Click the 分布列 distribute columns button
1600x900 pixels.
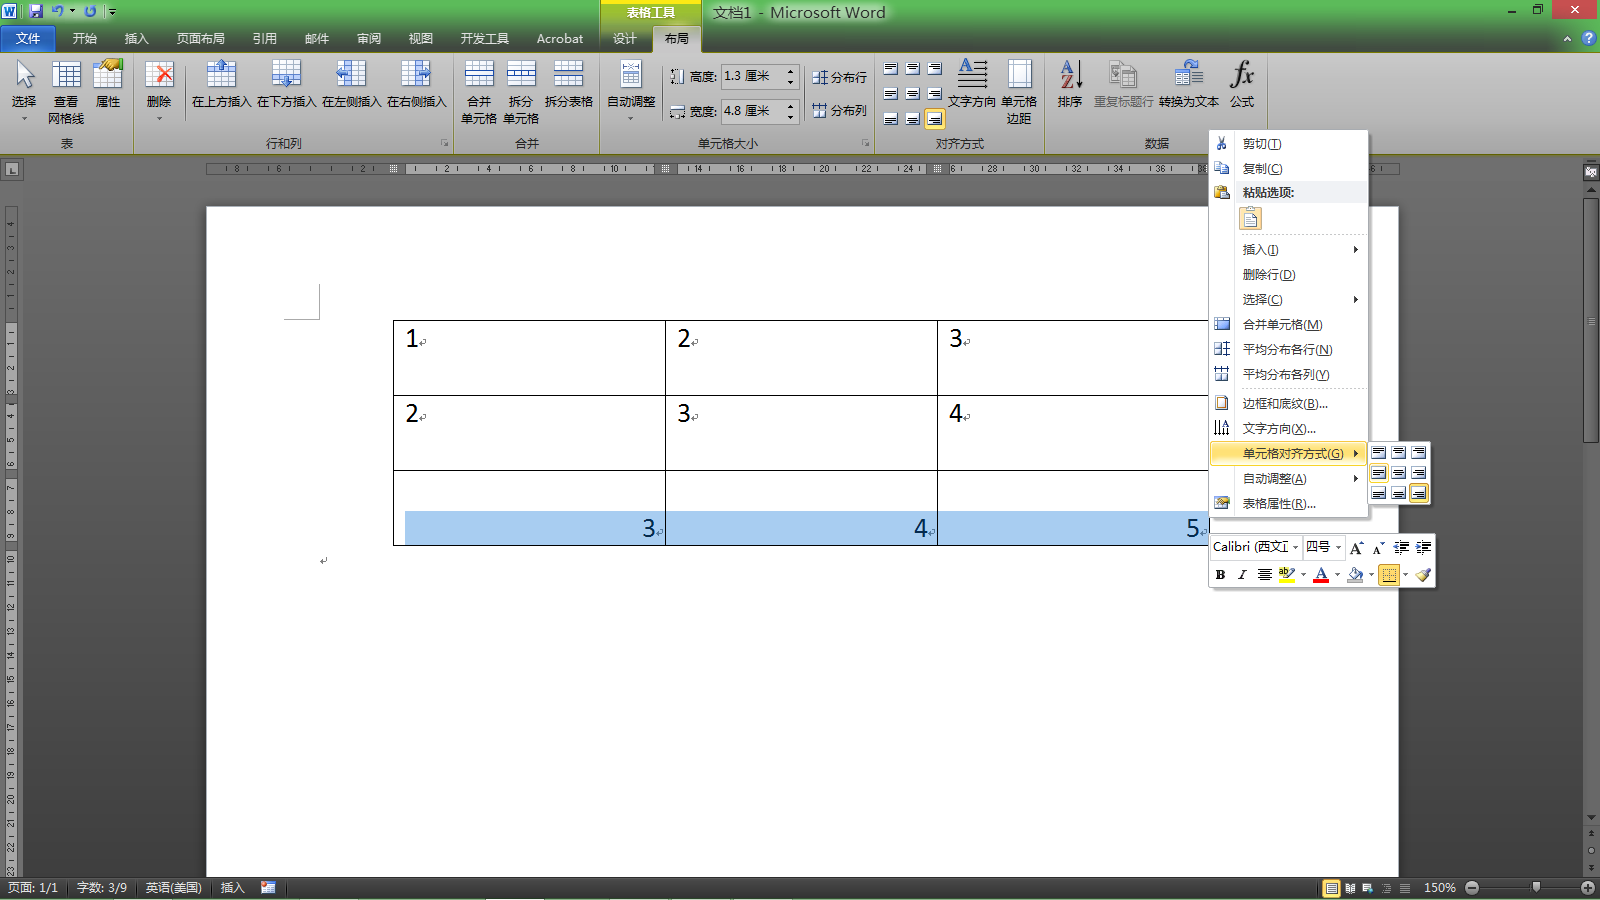tap(840, 111)
